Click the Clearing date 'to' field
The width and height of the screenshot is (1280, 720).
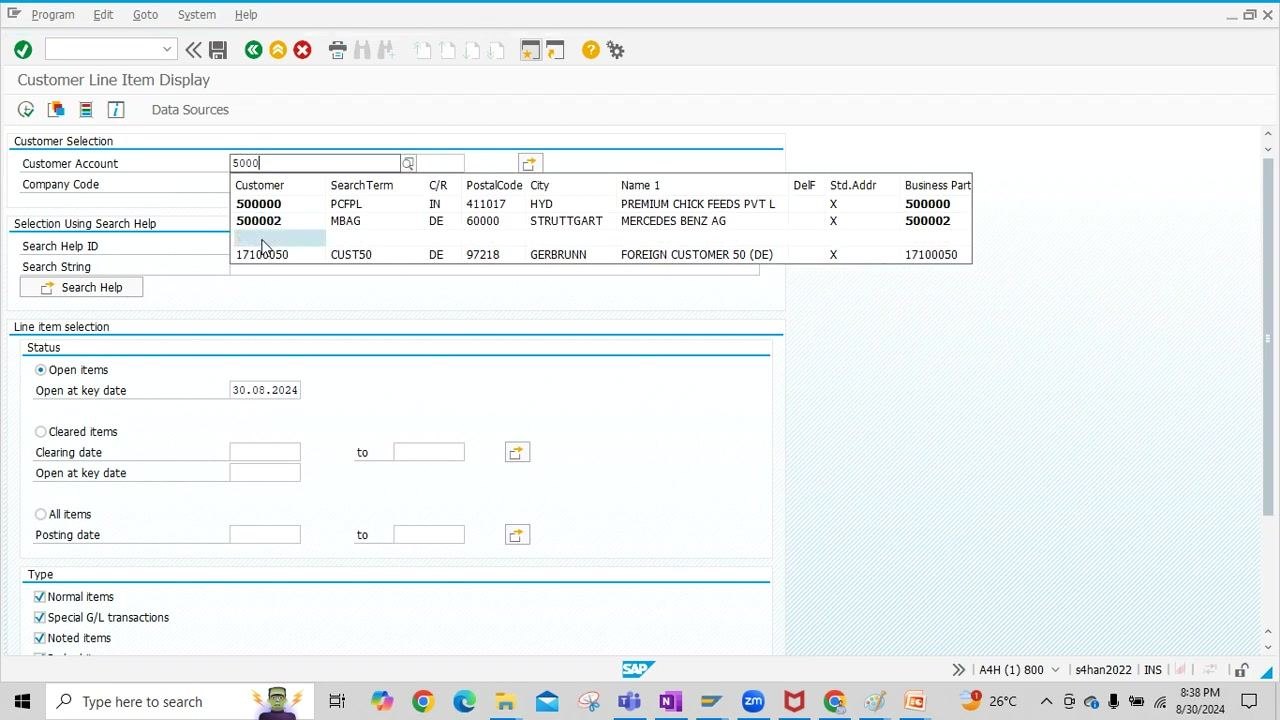(x=429, y=452)
